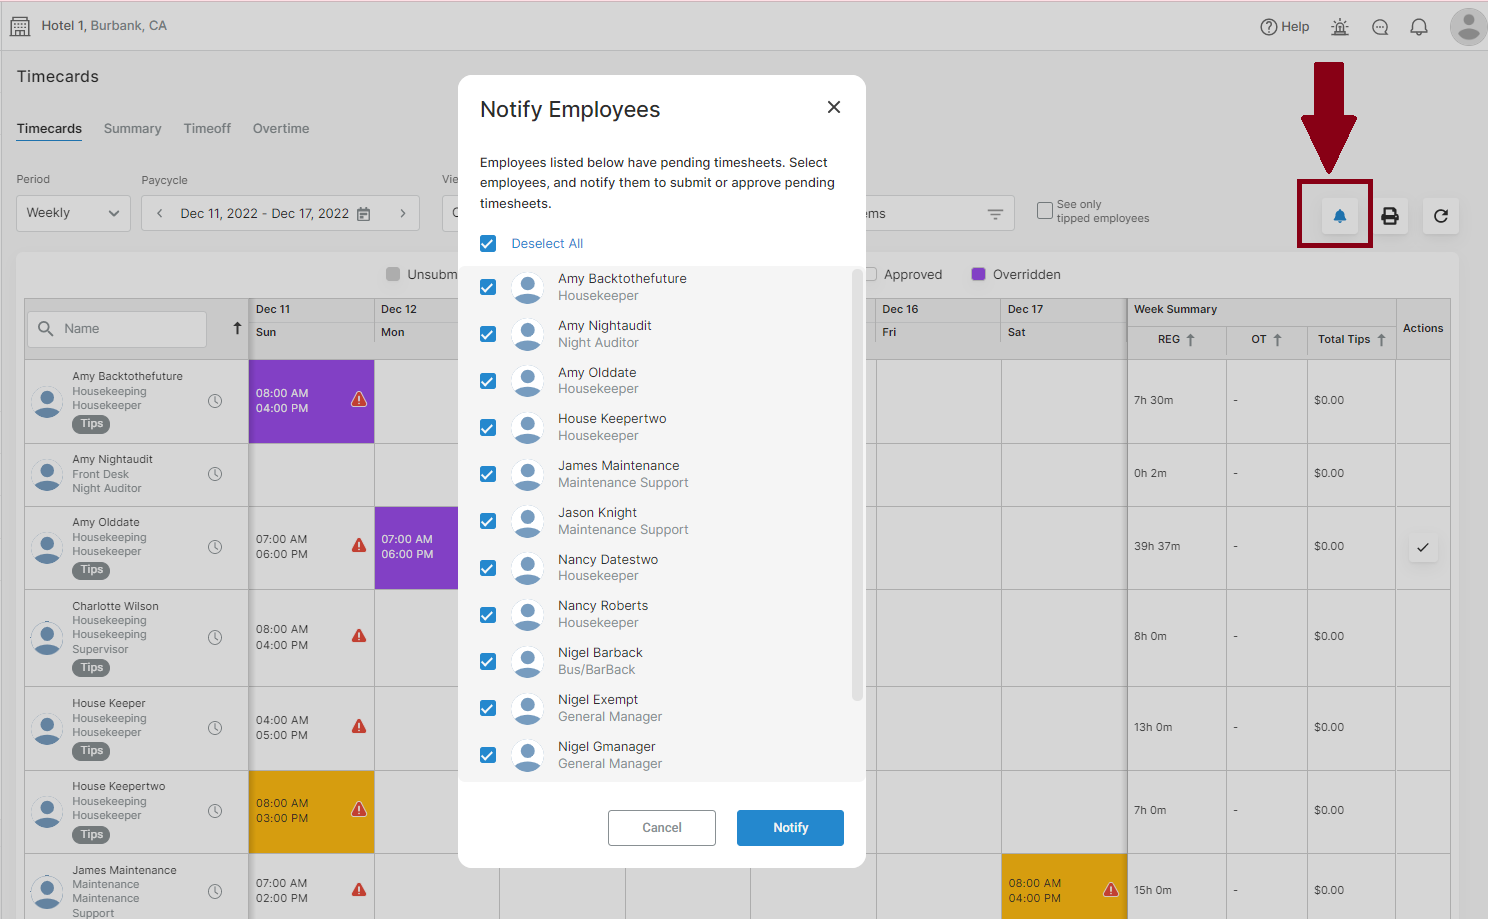
Task: Toggle the Deselect All checkbox
Action: pos(488,243)
